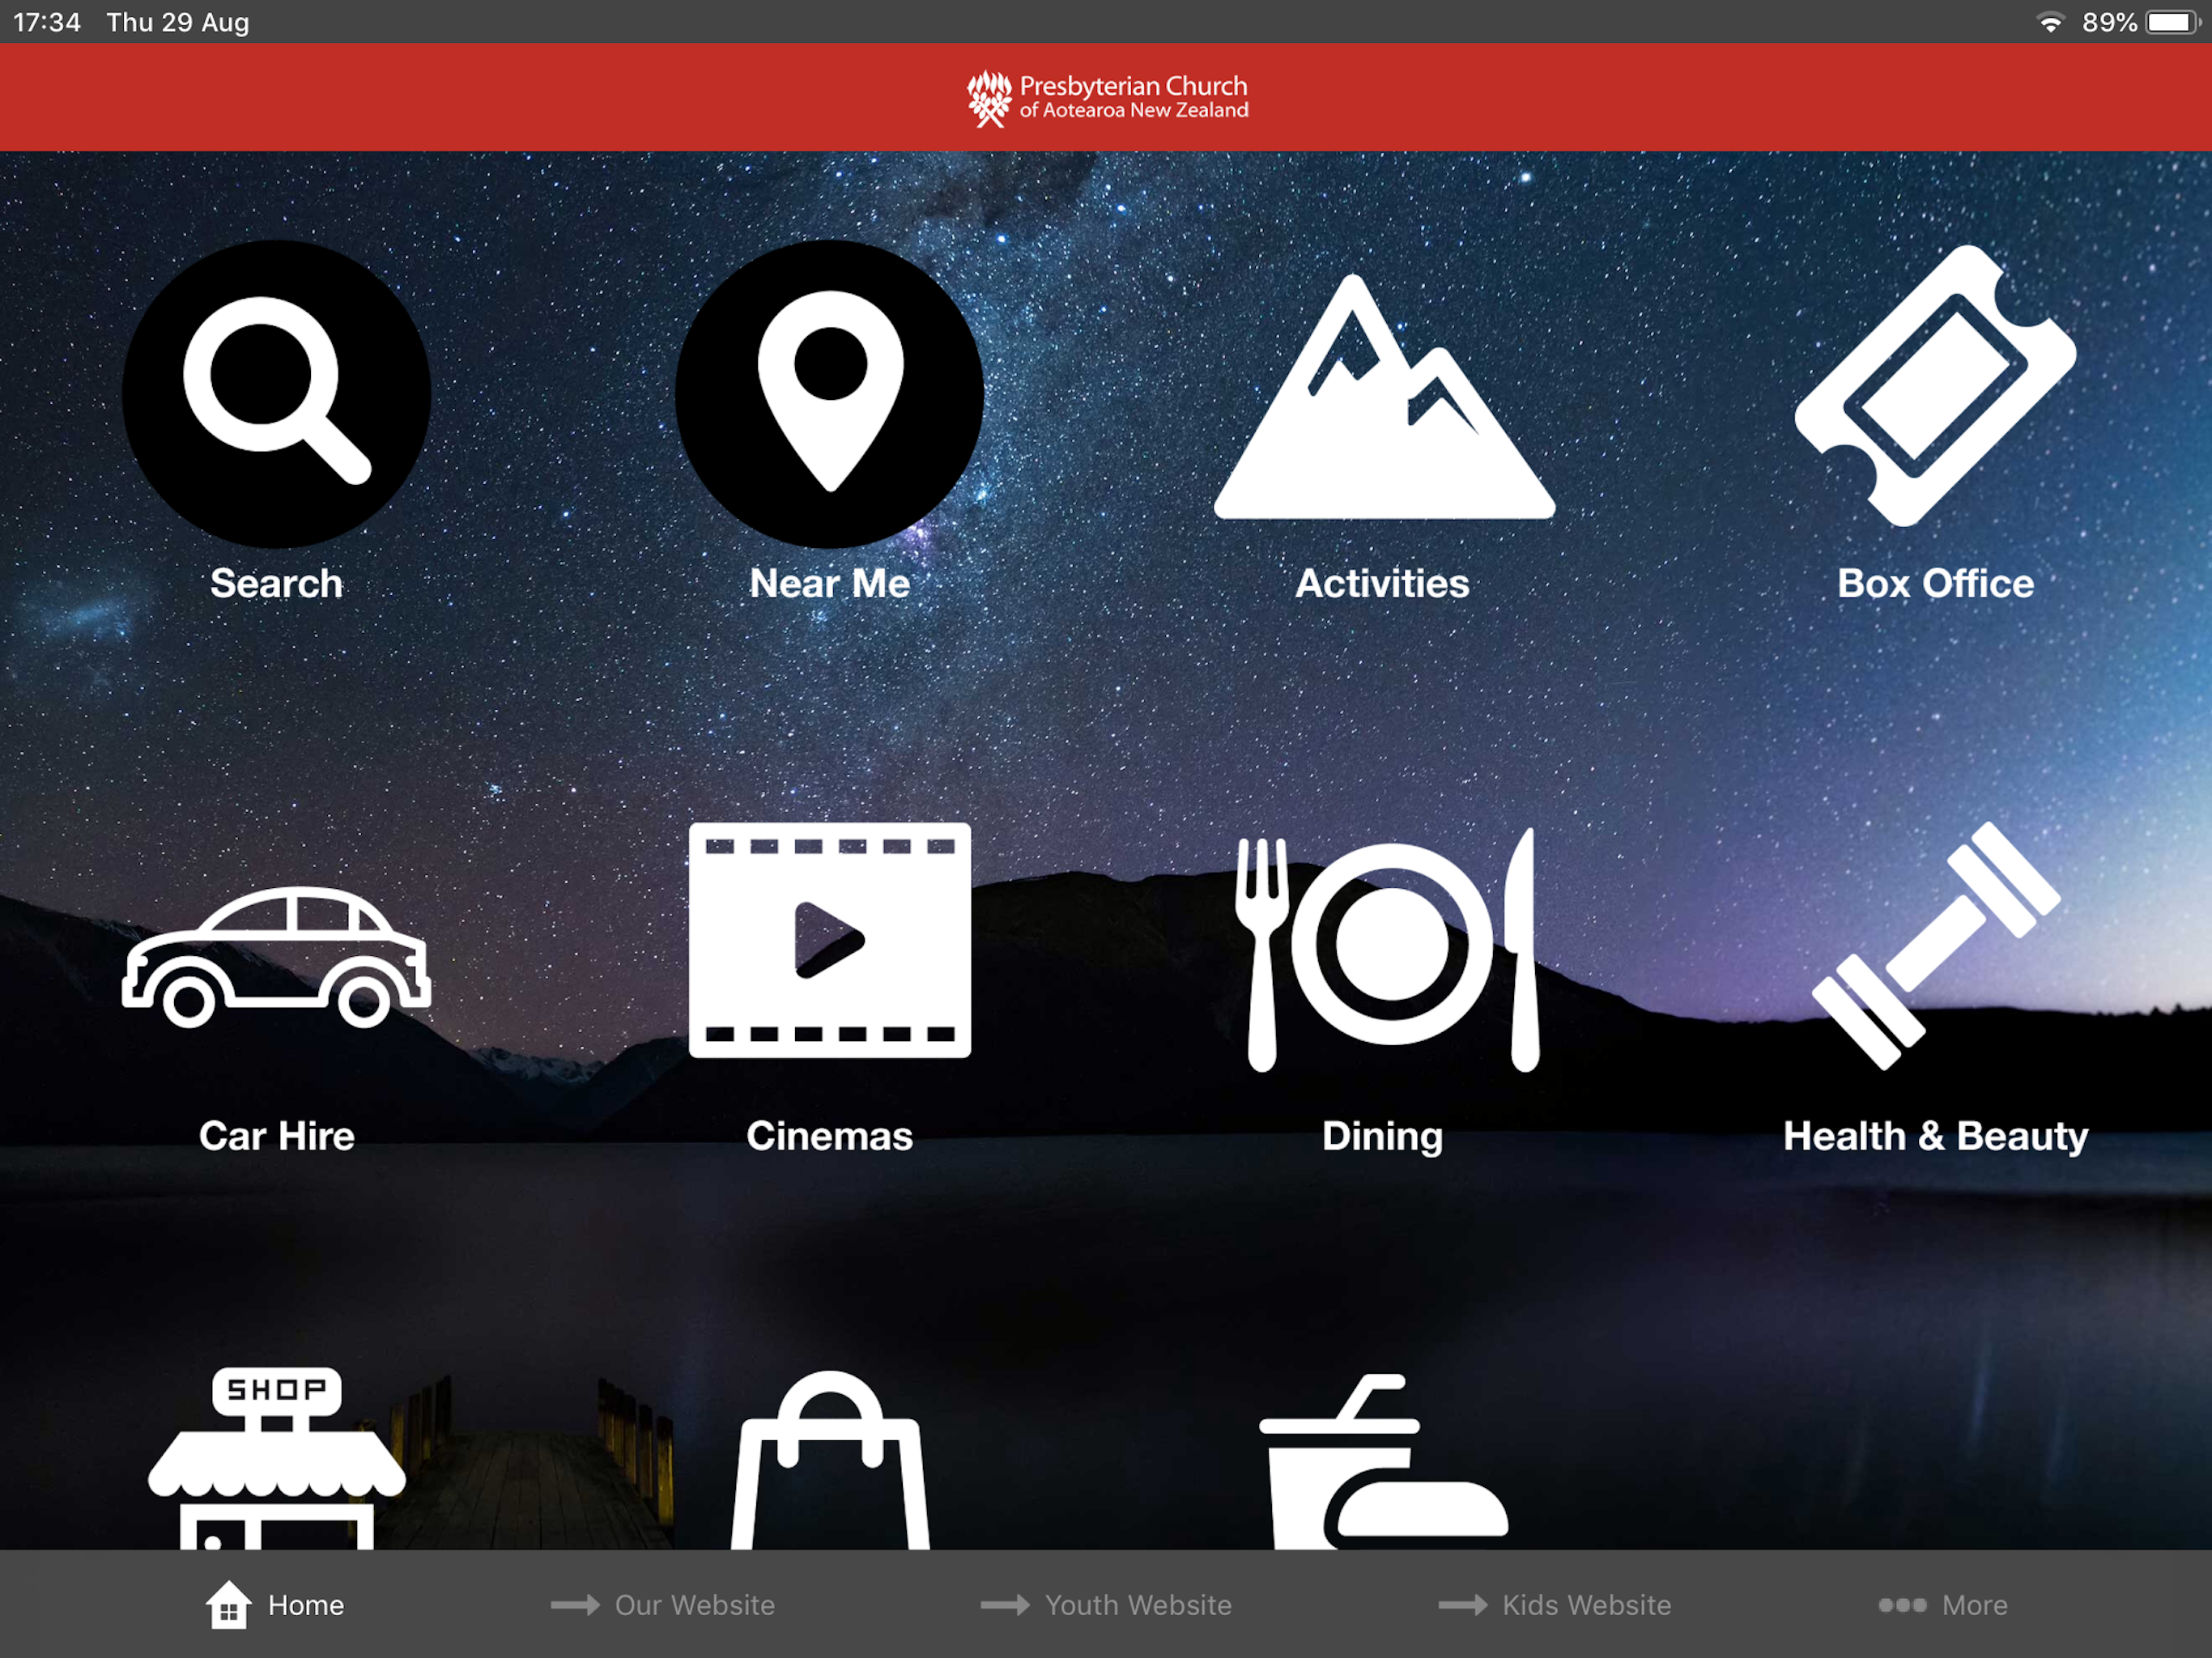Open the Health & Beauty dumbbell icon
2212x1658 pixels.
(1936, 946)
